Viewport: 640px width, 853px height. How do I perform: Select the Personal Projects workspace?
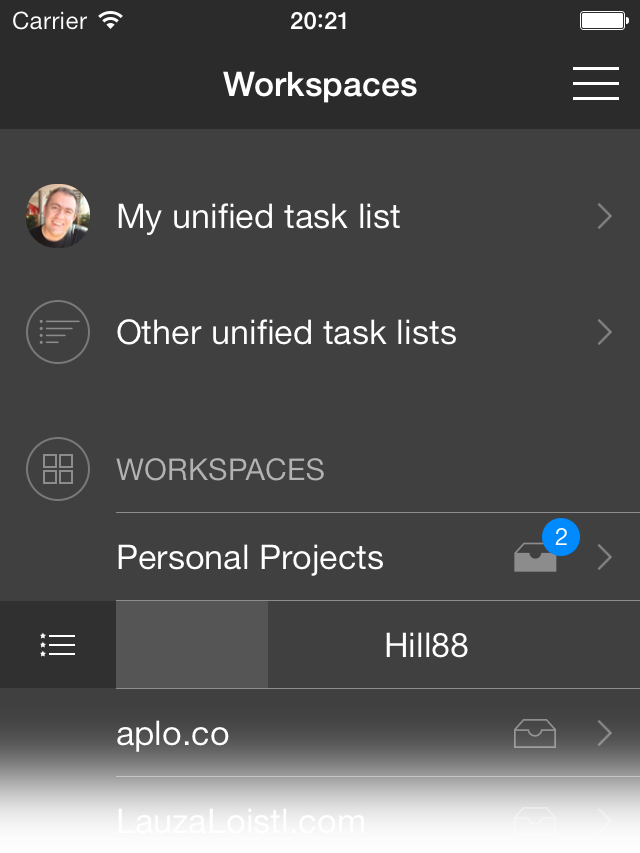click(250, 557)
